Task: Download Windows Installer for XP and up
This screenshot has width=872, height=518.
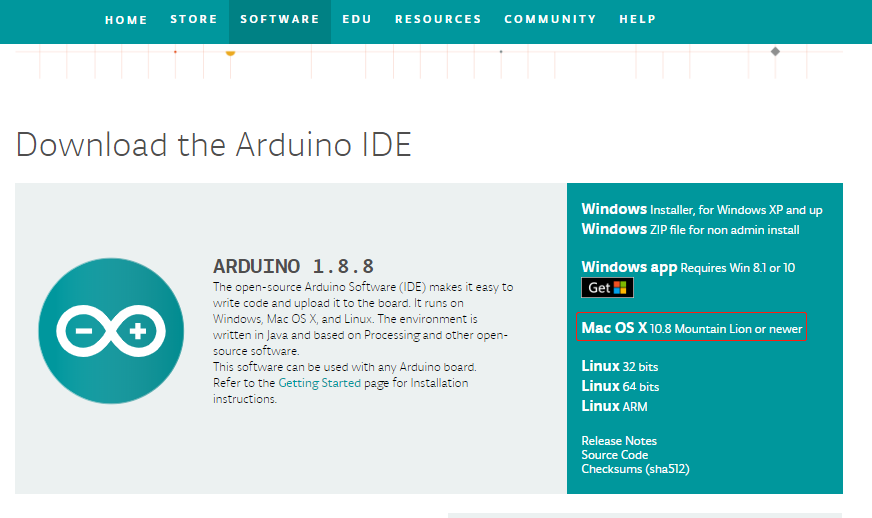Action: (702, 209)
